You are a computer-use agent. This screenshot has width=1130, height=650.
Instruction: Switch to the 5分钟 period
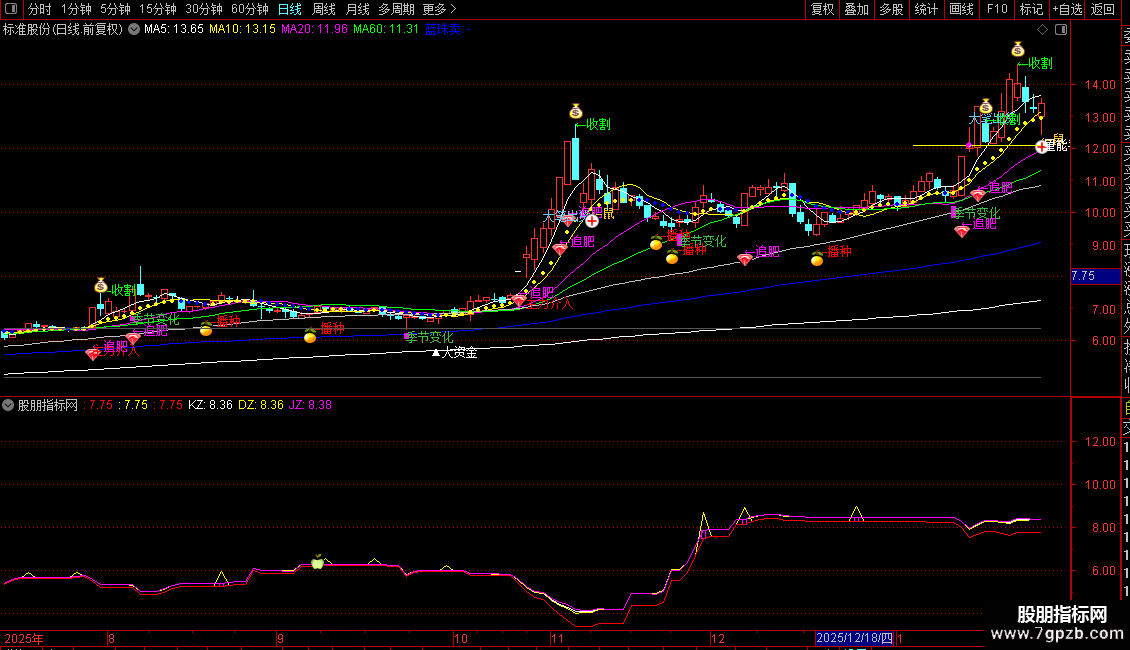pos(115,9)
